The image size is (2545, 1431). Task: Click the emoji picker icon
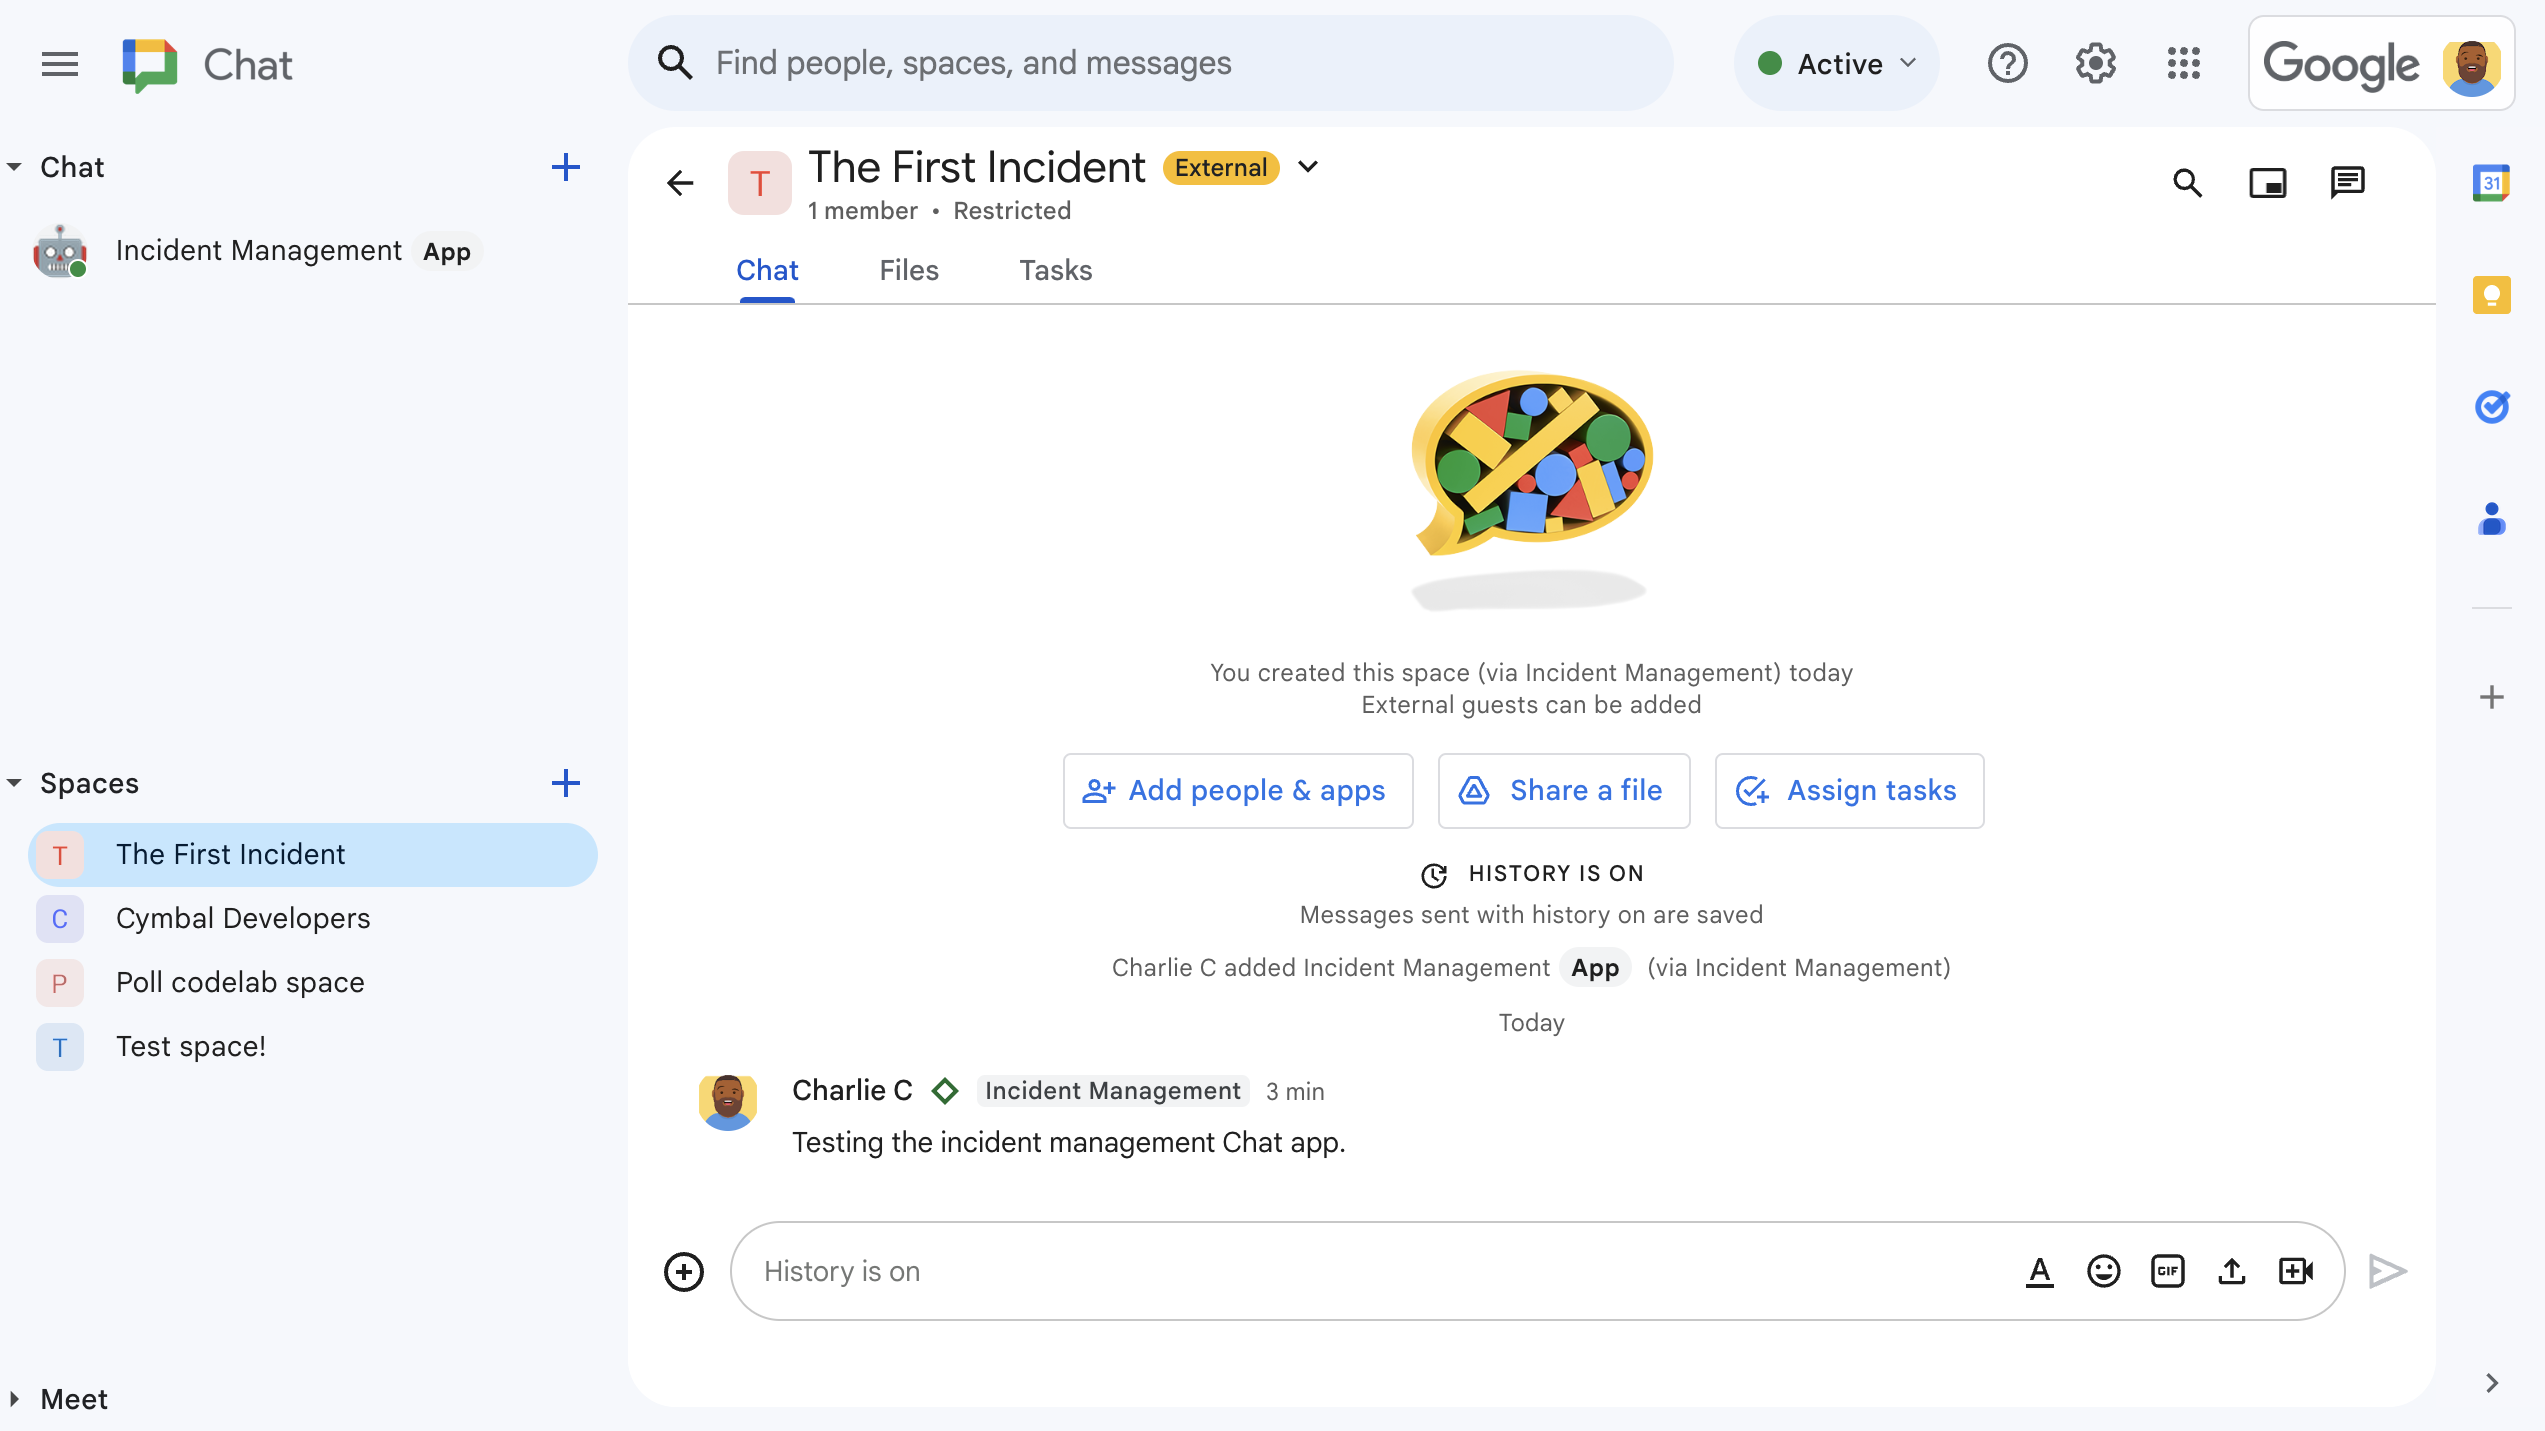[2105, 1270]
